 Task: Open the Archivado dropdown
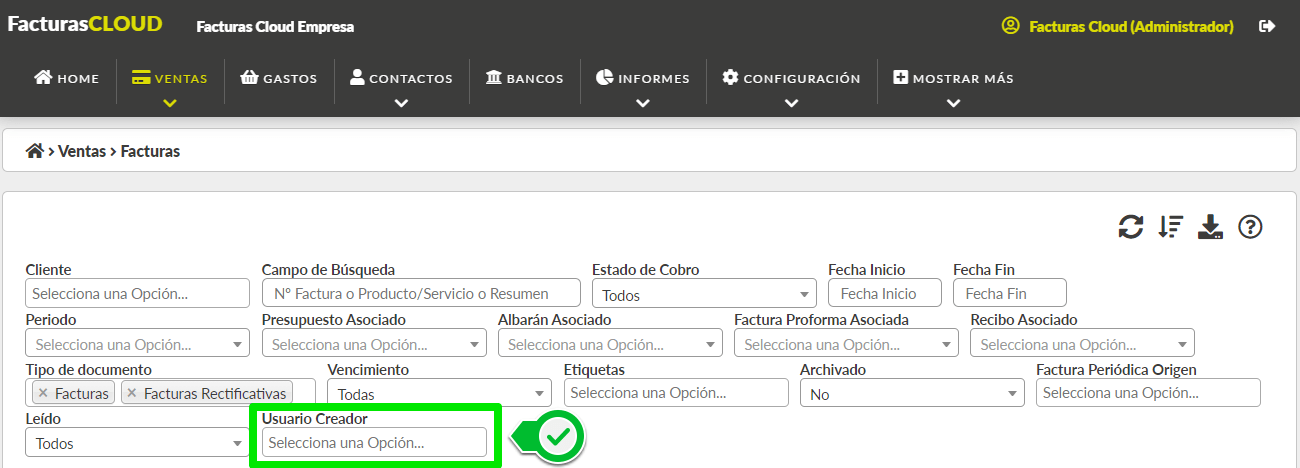tap(912, 394)
